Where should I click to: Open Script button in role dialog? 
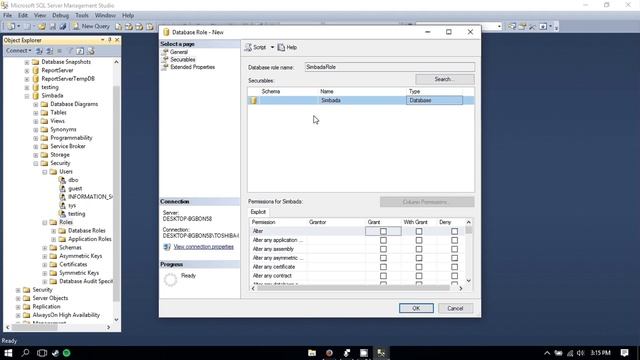click(x=256, y=47)
